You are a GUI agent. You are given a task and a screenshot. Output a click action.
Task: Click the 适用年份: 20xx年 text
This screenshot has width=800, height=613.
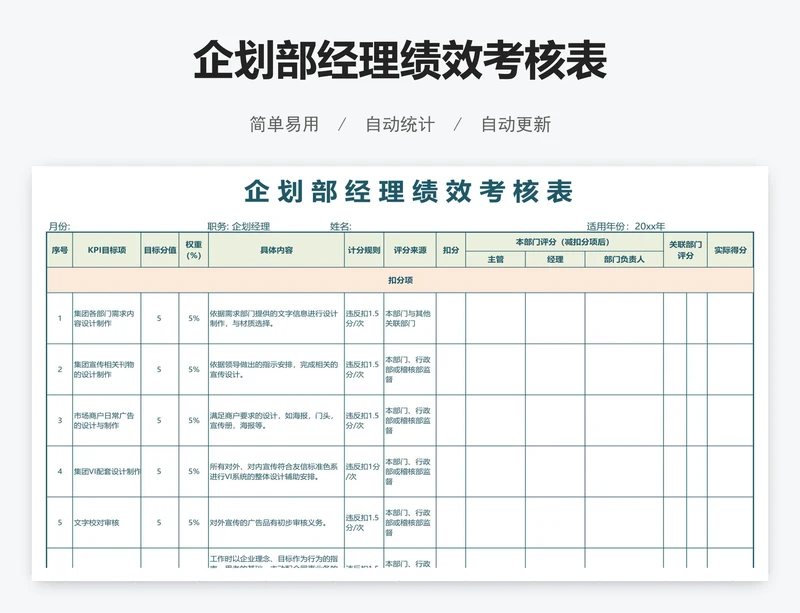(626, 226)
